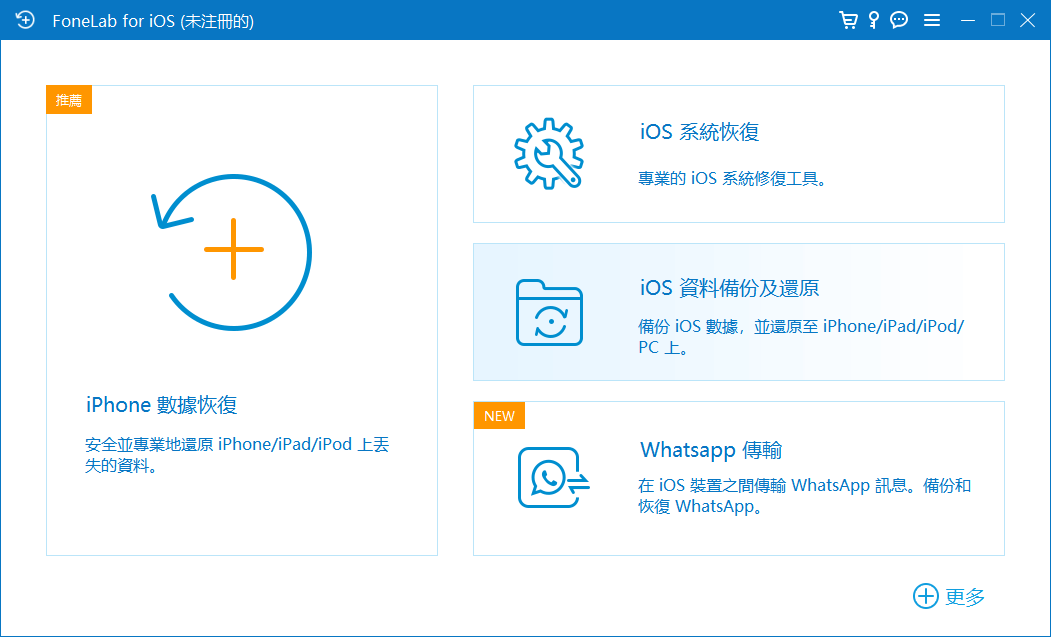Open iOS 系統恢復 heading
The image size is (1051, 637).
click(699, 132)
